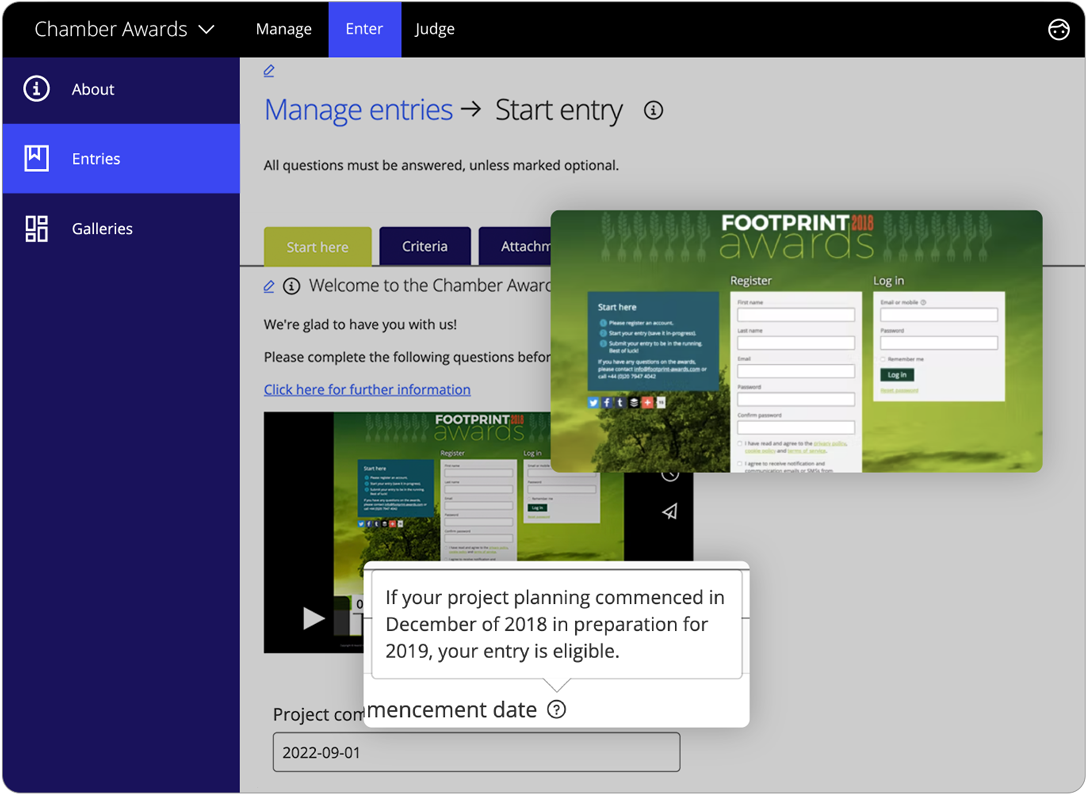
Task: Click the edit pencil above Manage entries
Action: click(x=268, y=71)
